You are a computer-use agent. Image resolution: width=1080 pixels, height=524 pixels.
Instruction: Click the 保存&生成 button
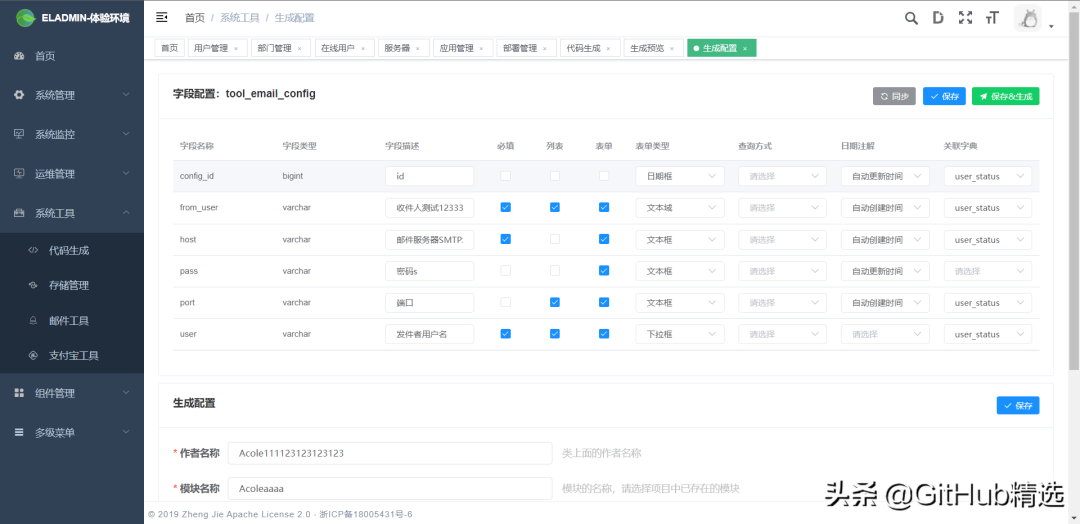1006,96
